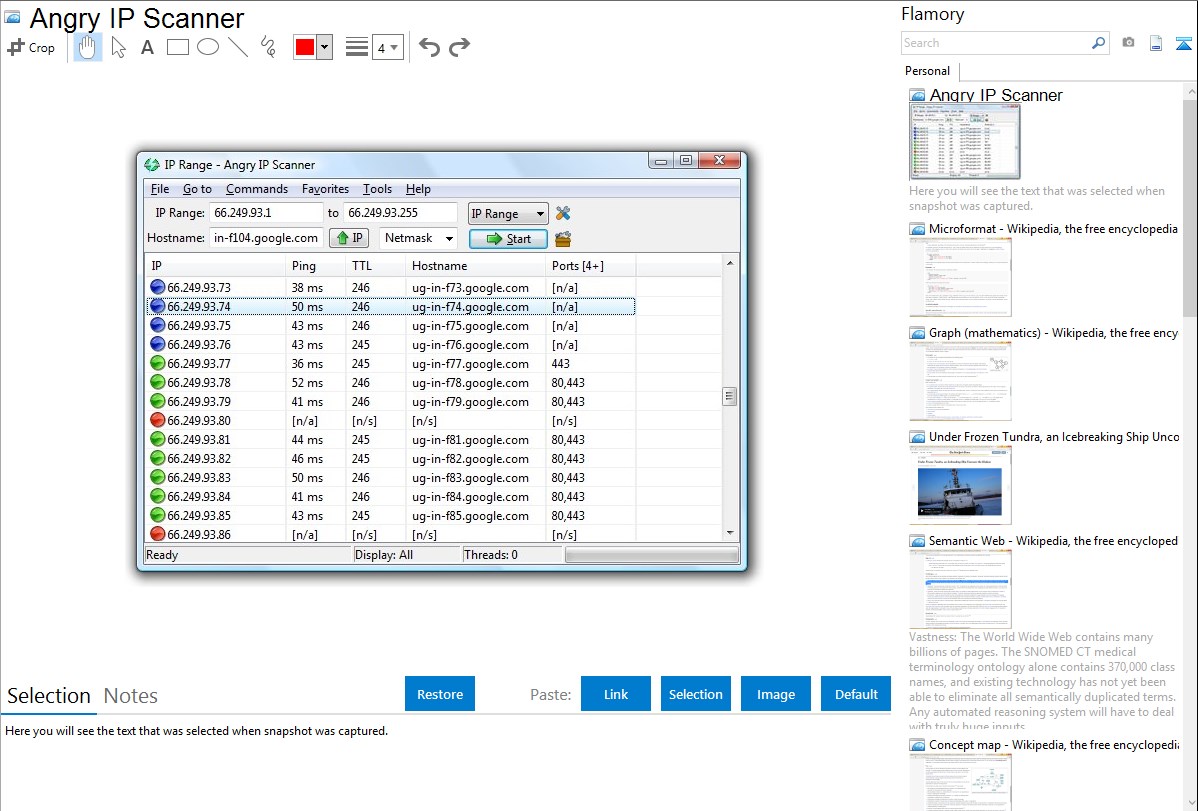Click the blue status icon for 66.249.93.73
The height and width of the screenshot is (811, 1198).
click(157, 287)
